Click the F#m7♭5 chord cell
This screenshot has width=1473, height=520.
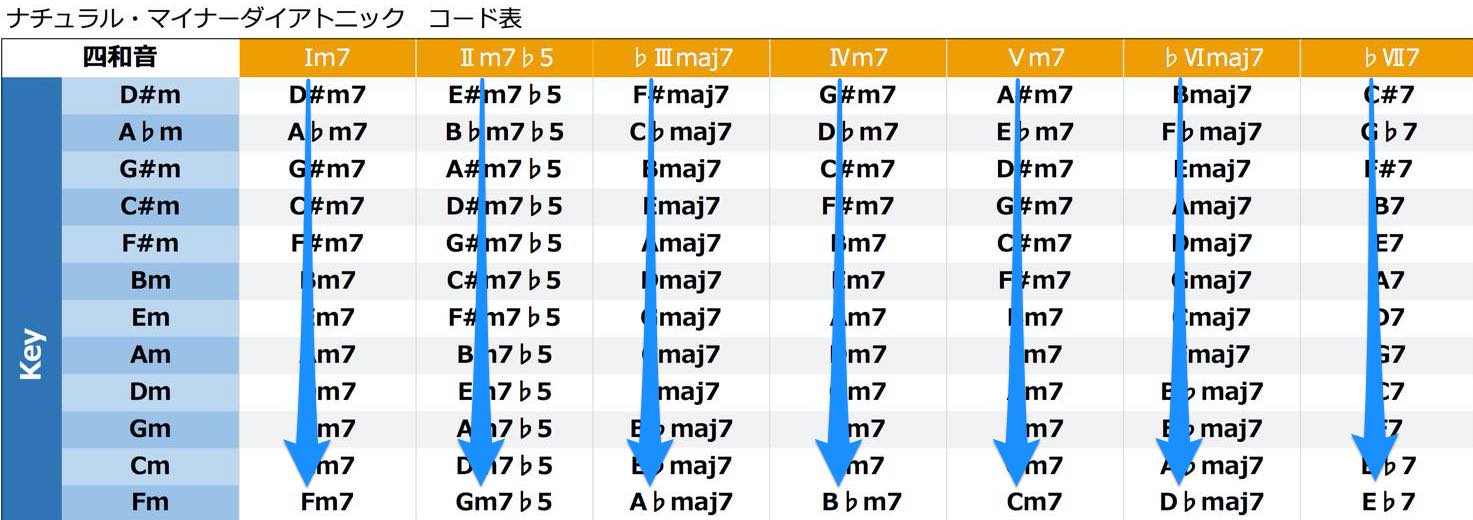pos(505,317)
